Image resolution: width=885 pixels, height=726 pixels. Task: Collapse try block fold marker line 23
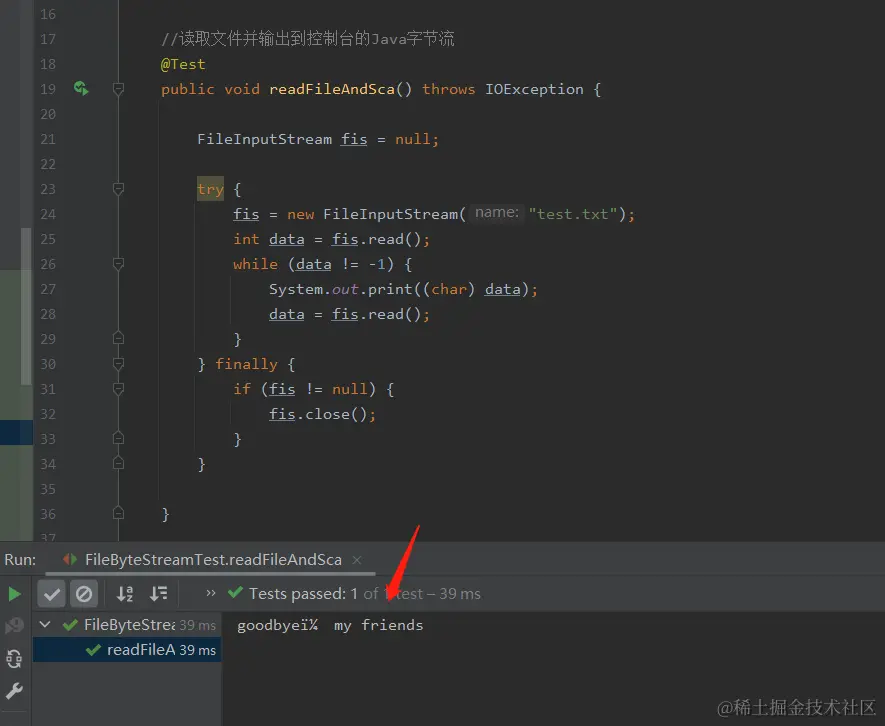pos(118,189)
